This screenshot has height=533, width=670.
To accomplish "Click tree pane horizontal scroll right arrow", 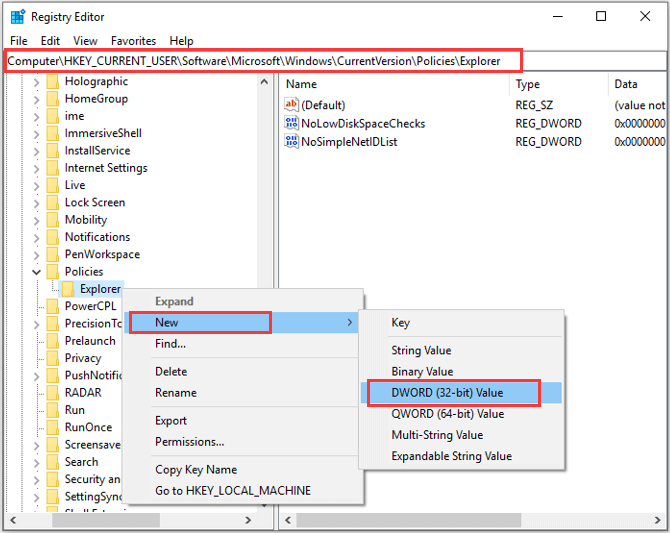I will click(248, 520).
